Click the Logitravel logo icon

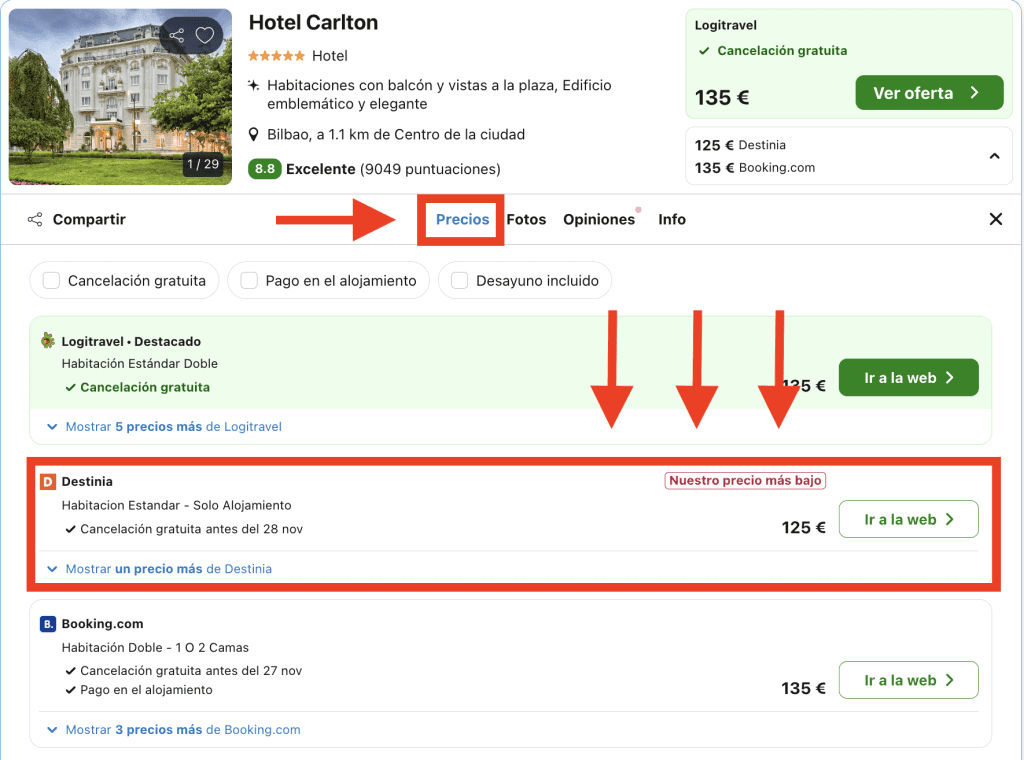tap(48, 341)
